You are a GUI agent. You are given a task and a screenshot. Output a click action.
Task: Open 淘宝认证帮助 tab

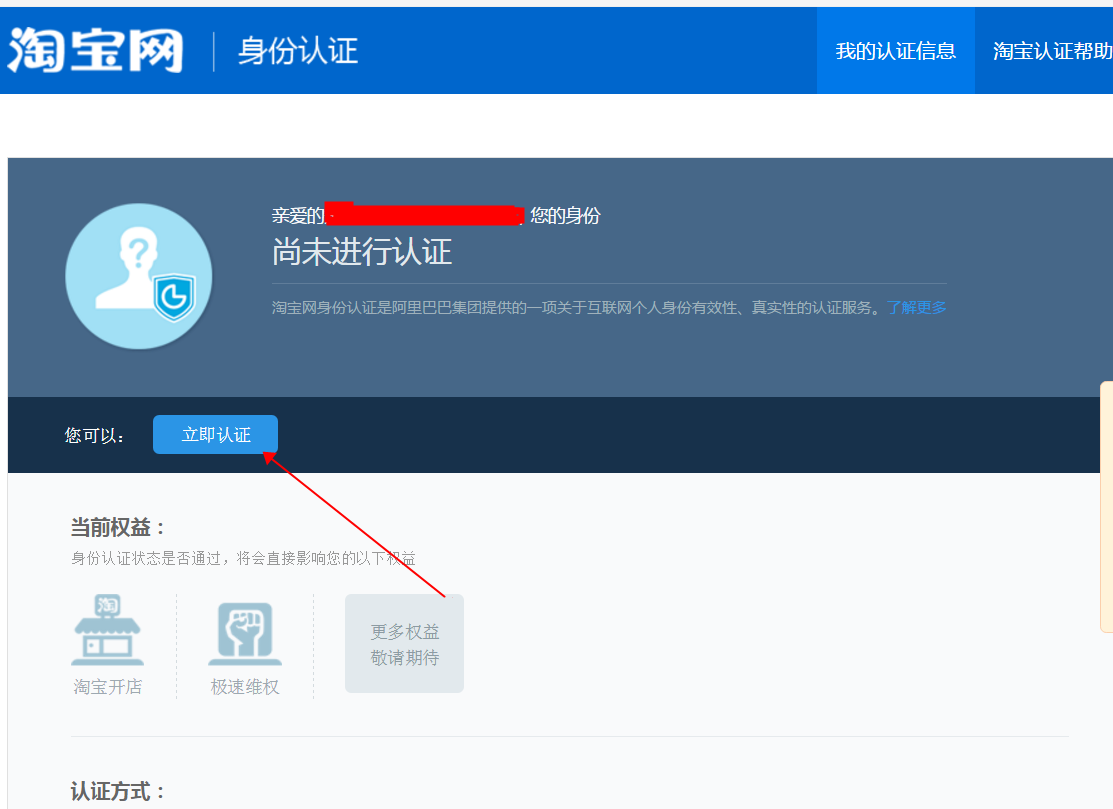coord(1052,50)
